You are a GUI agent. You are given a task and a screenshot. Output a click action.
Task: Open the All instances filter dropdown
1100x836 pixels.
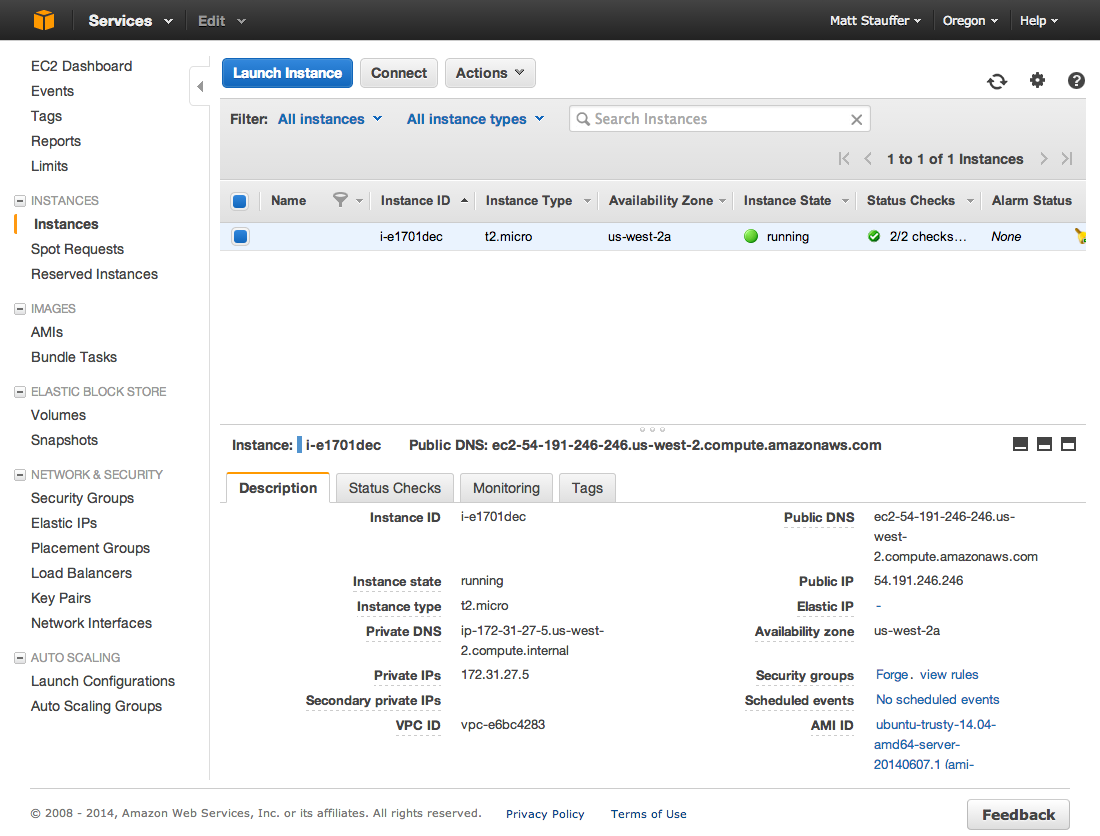330,119
